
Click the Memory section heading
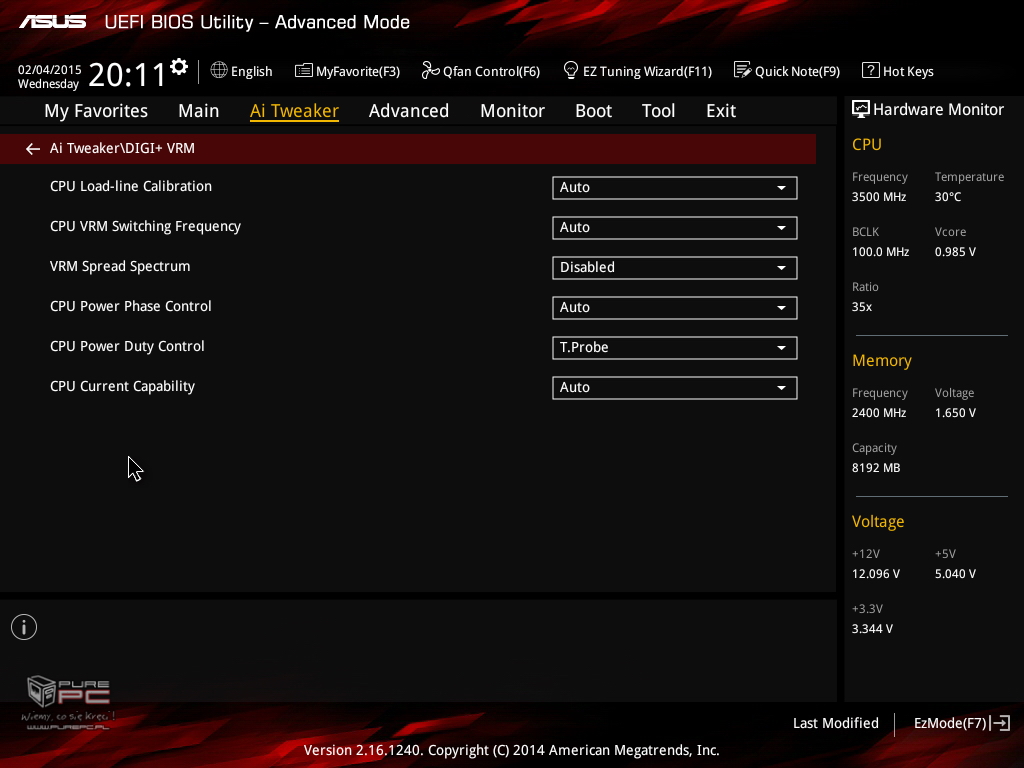(x=882, y=360)
